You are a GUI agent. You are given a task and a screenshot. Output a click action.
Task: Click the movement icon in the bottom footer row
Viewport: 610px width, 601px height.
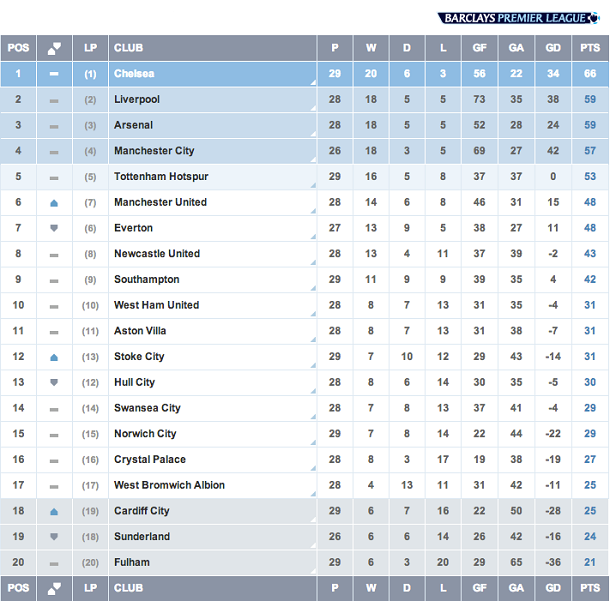[x=54, y=588]
